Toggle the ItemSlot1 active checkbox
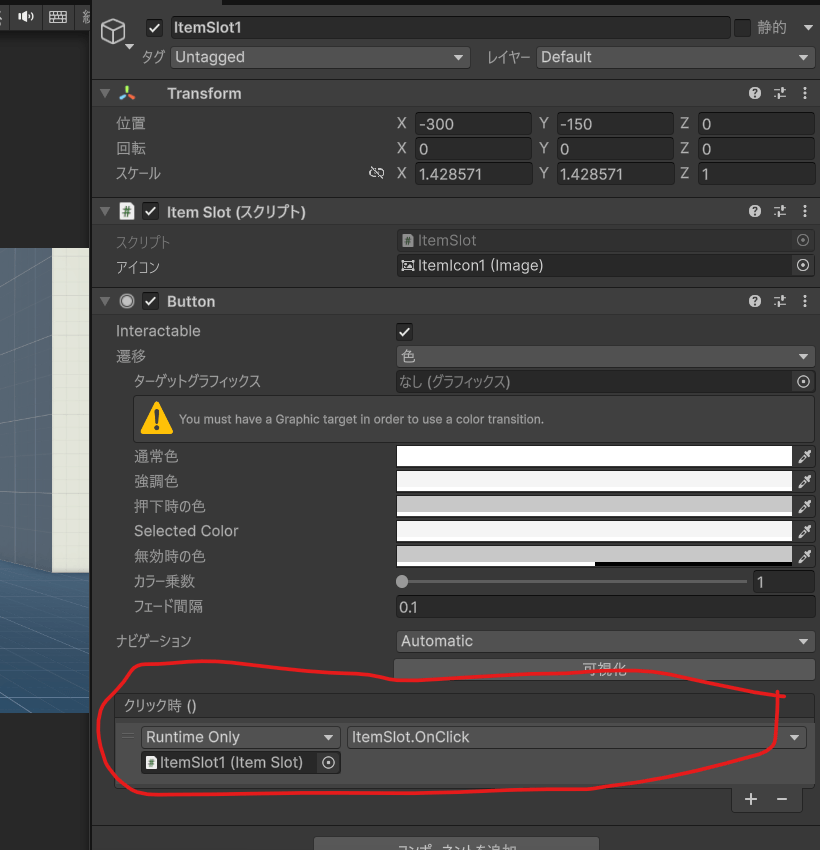The image size is (820, 850). tap(154, 28)
